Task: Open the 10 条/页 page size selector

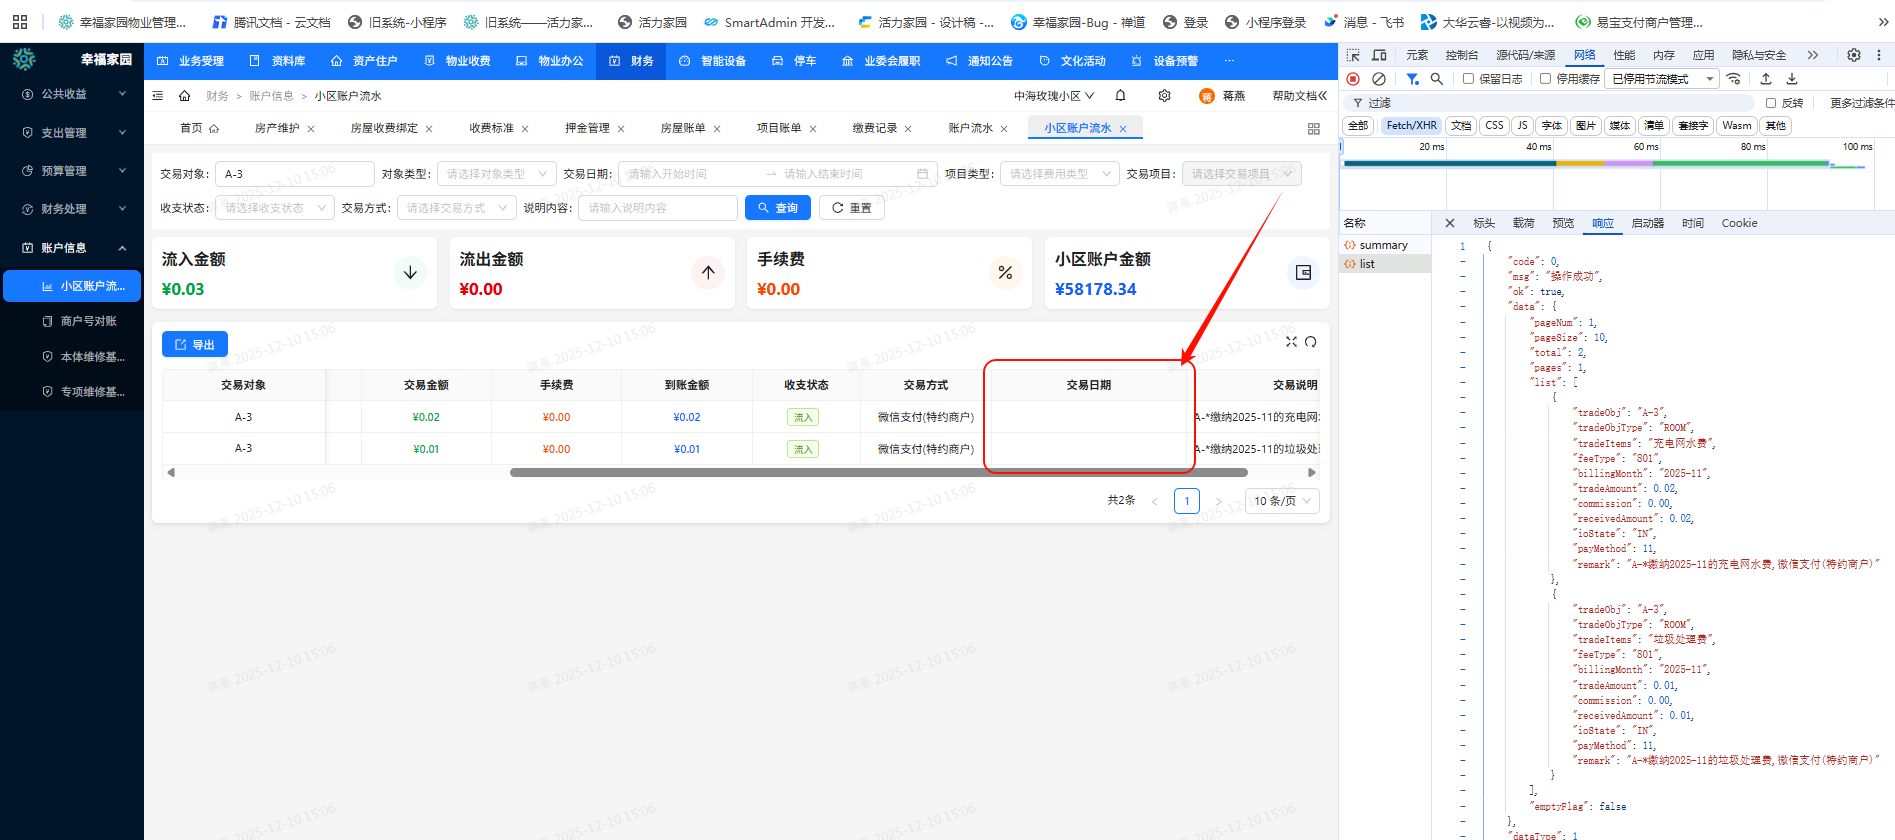Action: [x=1282, y=501]
